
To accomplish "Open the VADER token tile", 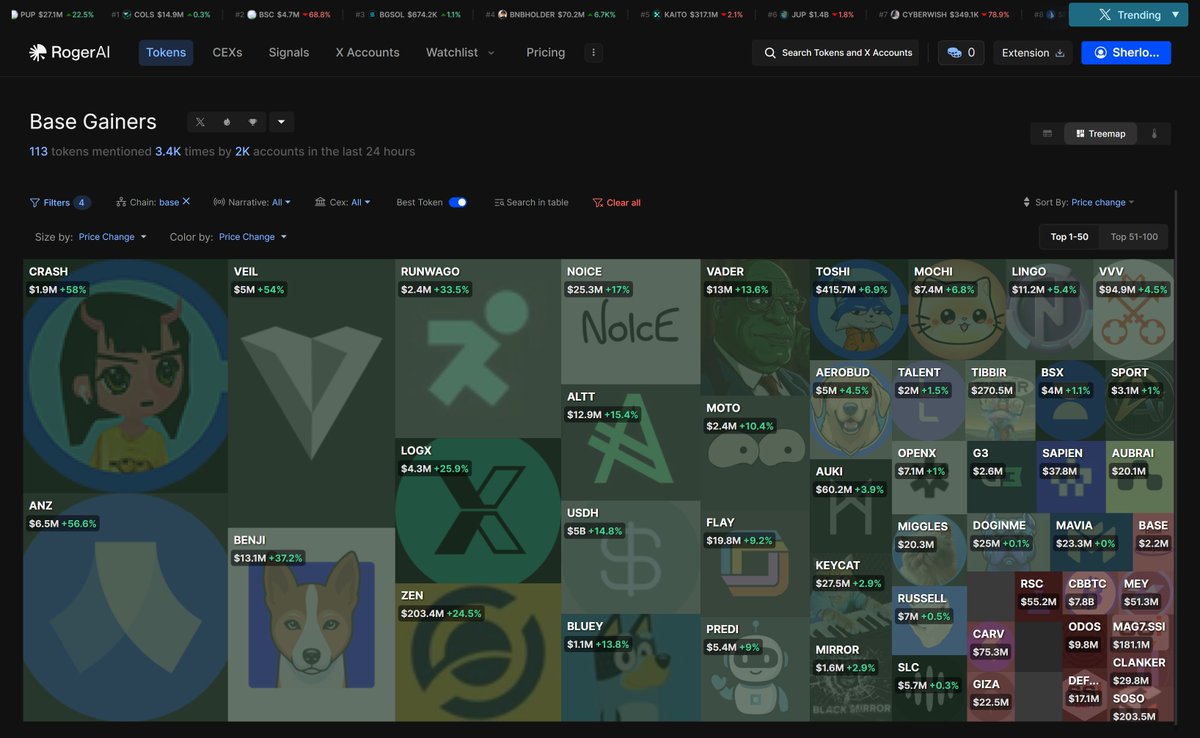I will (755, 328).
